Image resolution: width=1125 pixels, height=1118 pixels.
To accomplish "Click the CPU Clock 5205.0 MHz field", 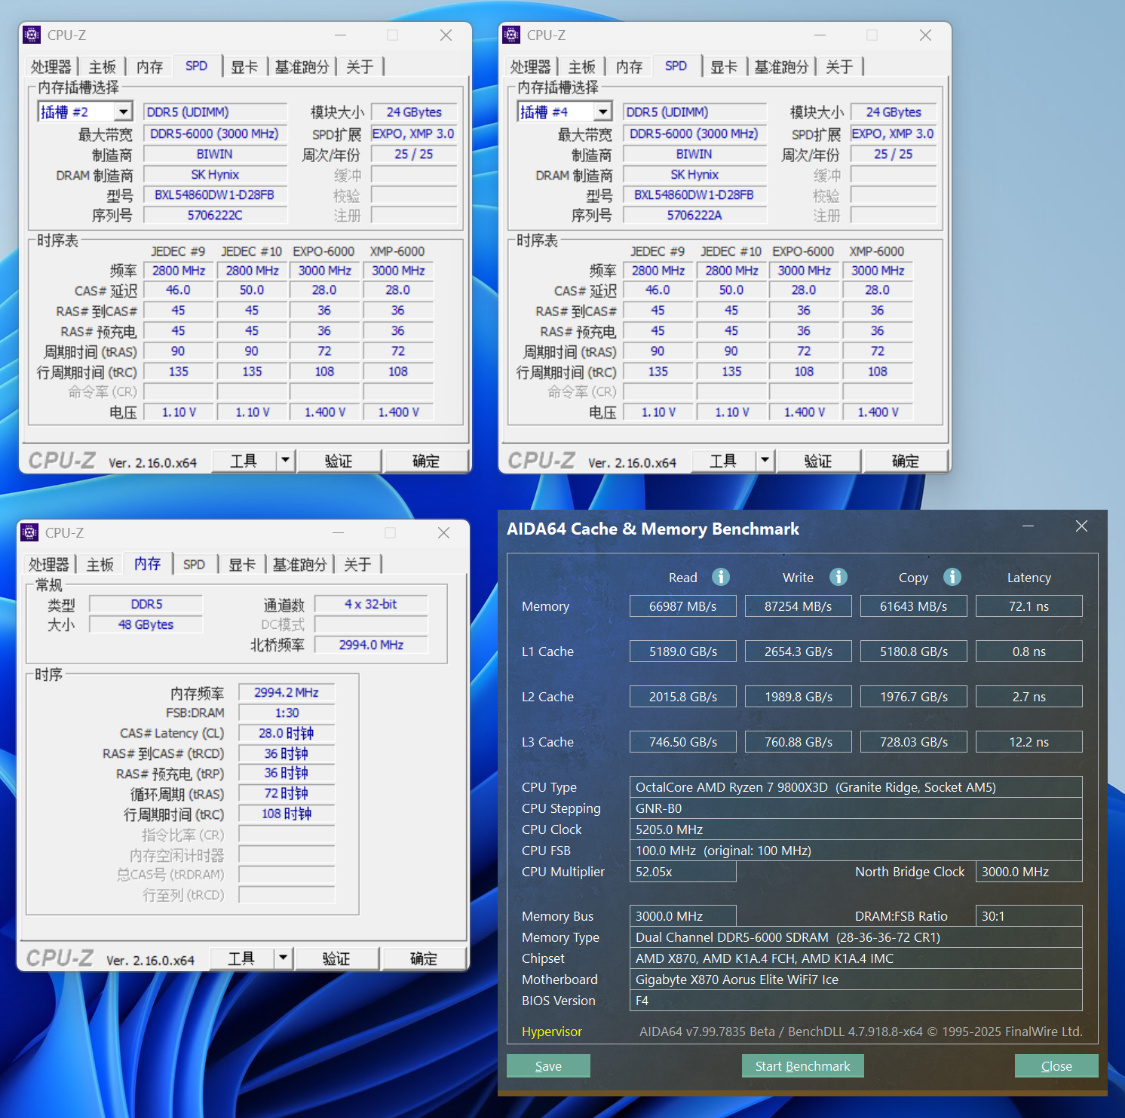I will (855, 830).
